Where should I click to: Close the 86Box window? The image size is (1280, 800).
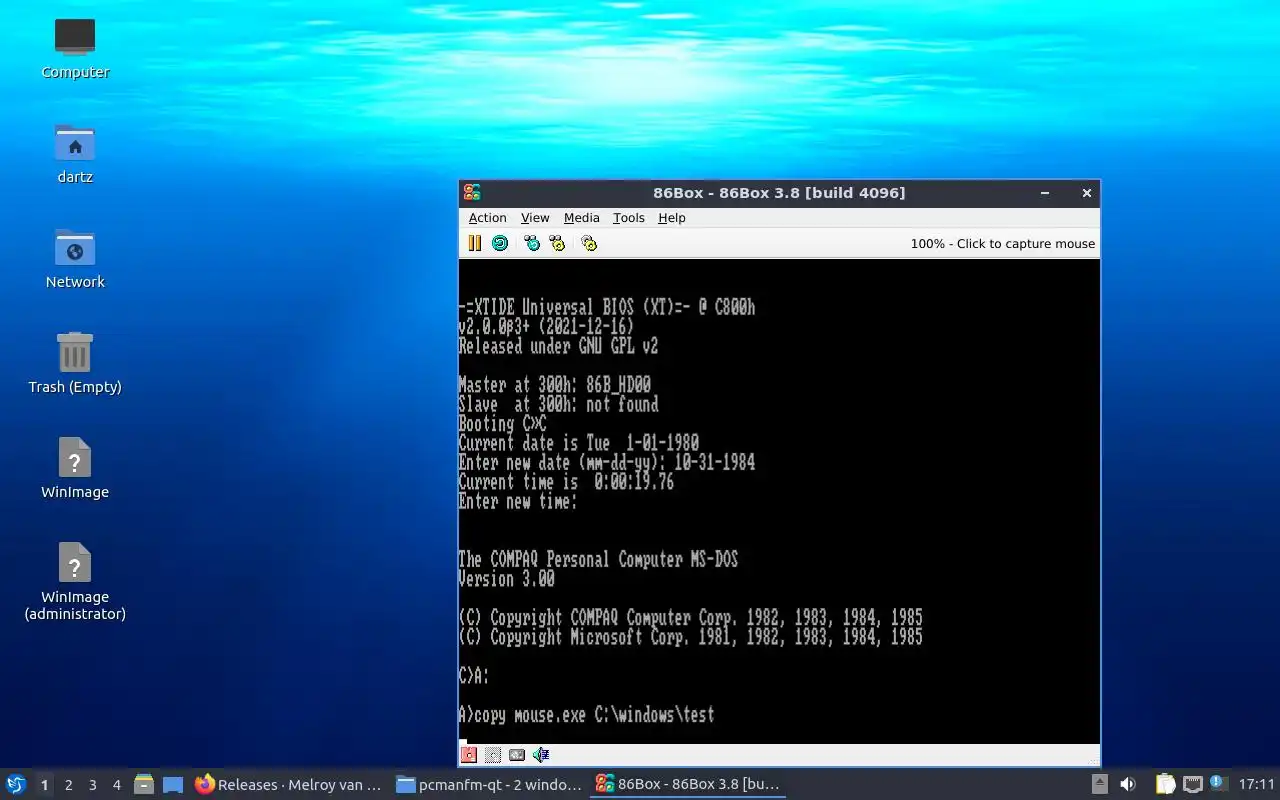click(1087, 193)
